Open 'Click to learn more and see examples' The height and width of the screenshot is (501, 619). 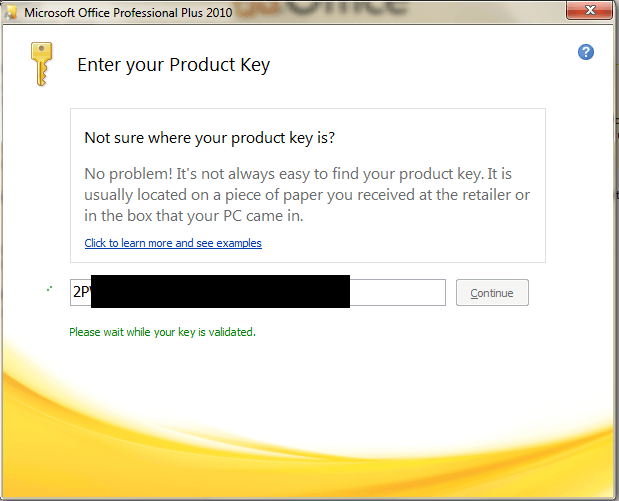[173, 243]
